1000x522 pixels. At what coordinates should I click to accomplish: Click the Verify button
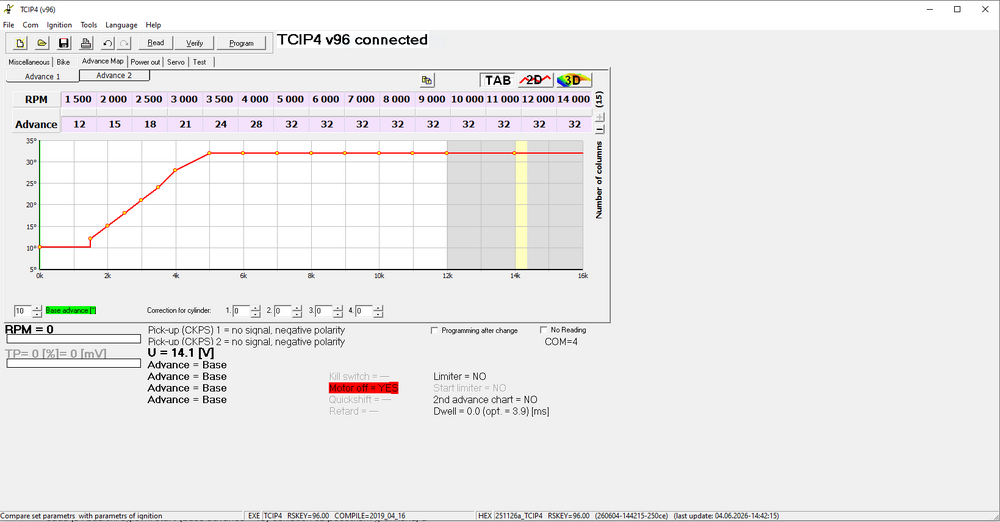[195, 43]
